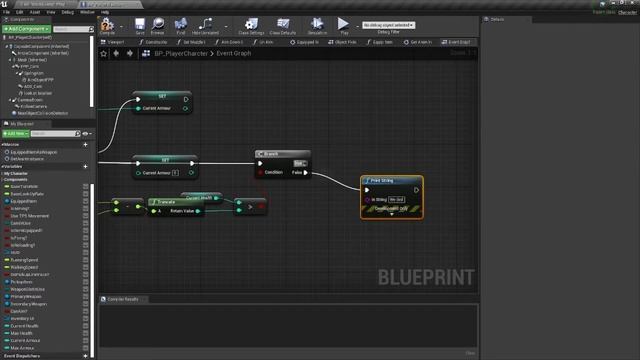Click the My Blueprint search field
Image resolution: width=640 pixels, height=360 pixels.
coord(56,133)
